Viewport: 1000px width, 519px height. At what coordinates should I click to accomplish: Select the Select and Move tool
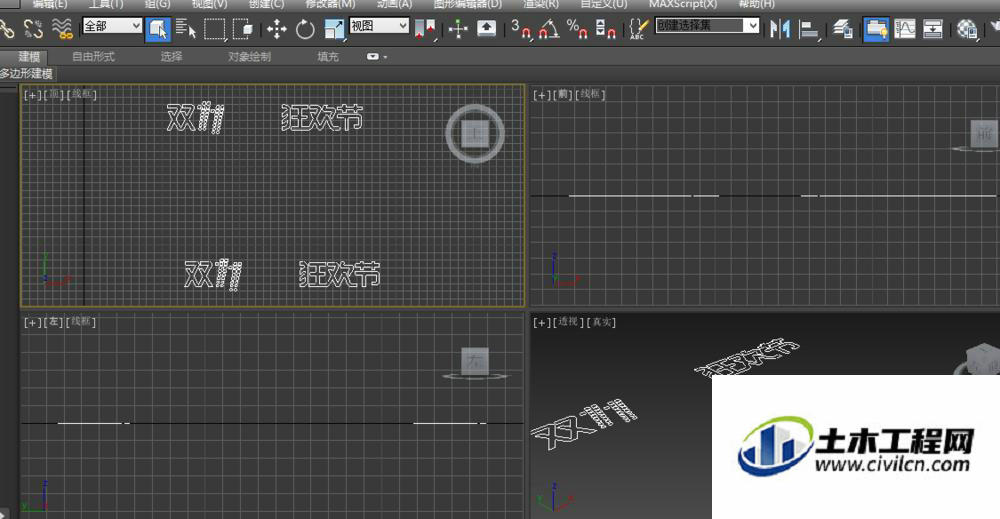pyautogui.click(x=277, y=29)
